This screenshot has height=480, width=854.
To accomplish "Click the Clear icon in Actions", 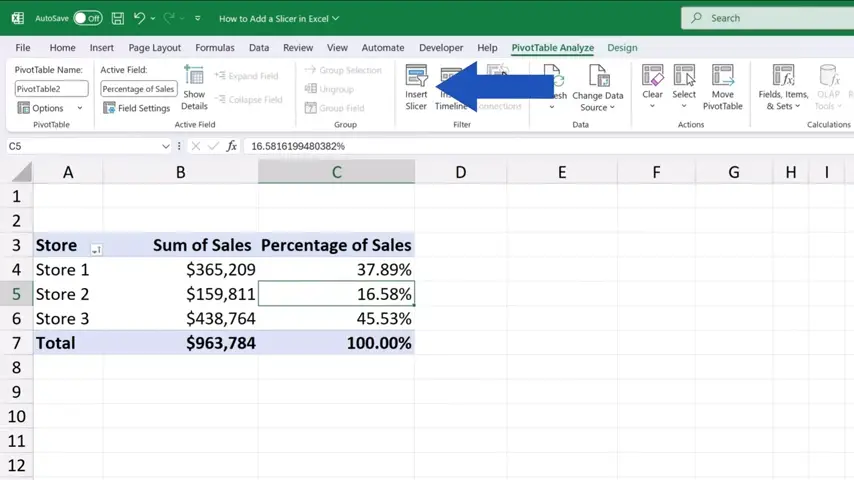I will point(652,87).
